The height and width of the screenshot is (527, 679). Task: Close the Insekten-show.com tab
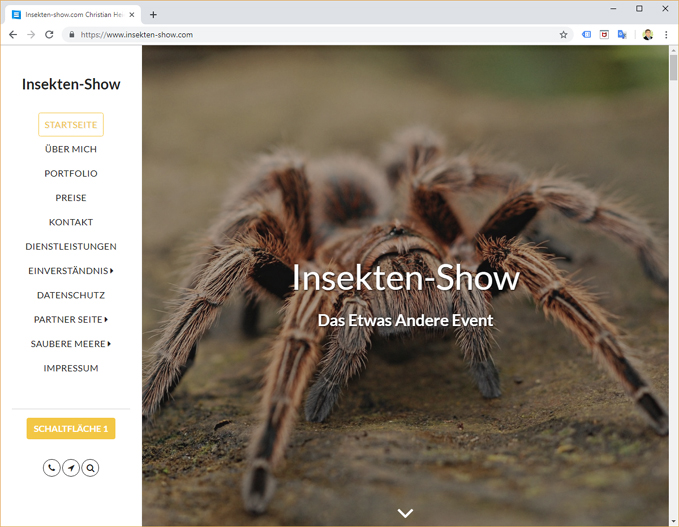tap(132, 15)
